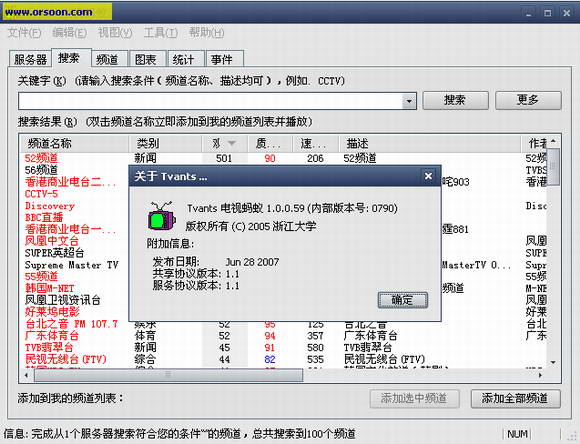The height and width of the screenshot is (444, 580).
Task: Click vertical scrollbar thumb in results list
Action: click(553, 166)
